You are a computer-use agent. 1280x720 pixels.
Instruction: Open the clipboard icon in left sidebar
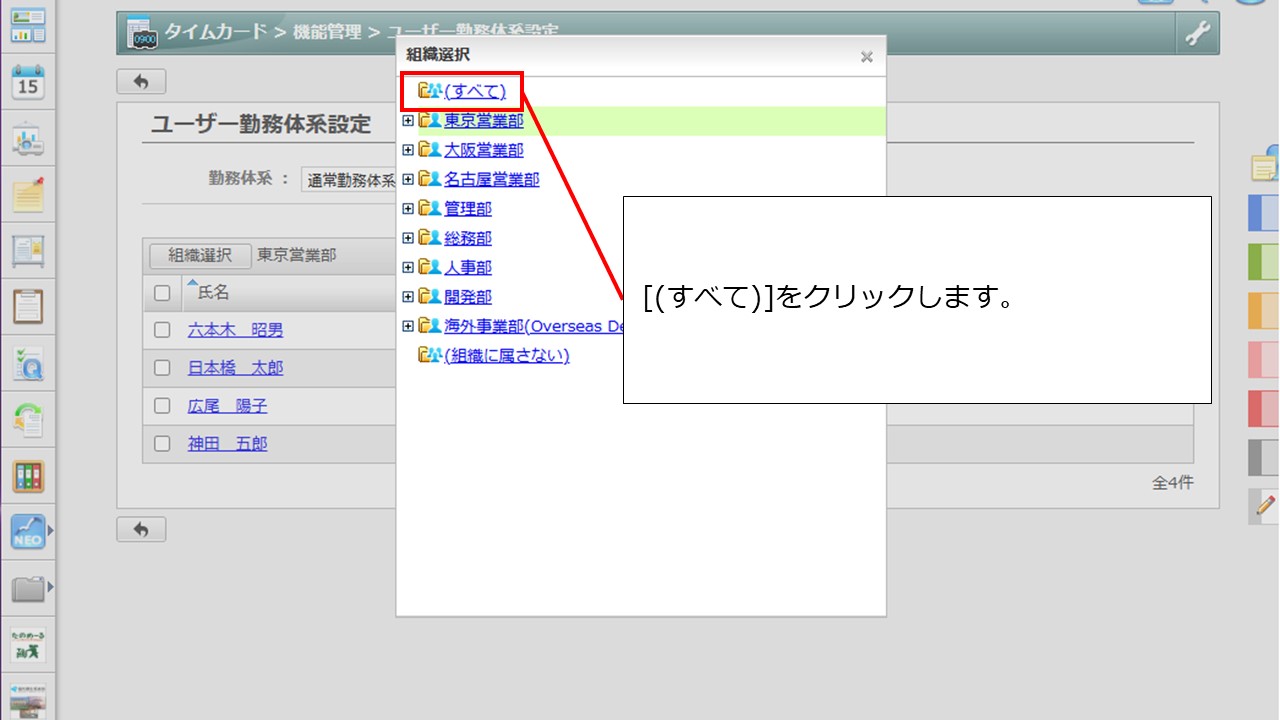[28, 305]
